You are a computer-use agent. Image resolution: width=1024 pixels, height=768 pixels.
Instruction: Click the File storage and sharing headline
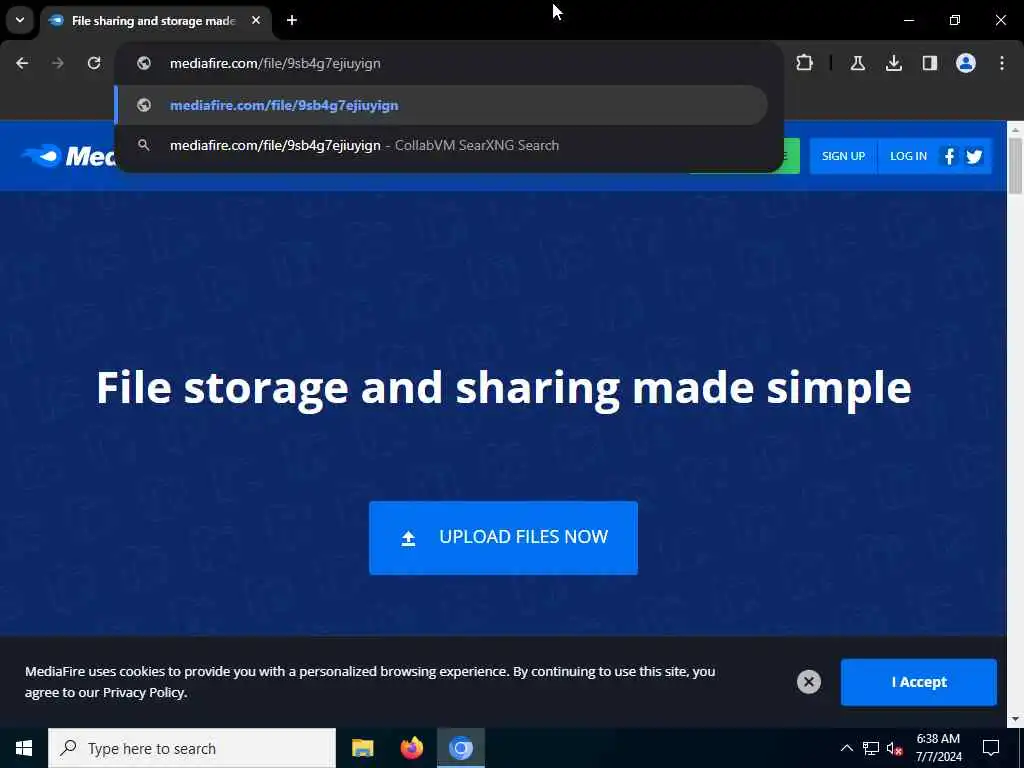(504, 389)
